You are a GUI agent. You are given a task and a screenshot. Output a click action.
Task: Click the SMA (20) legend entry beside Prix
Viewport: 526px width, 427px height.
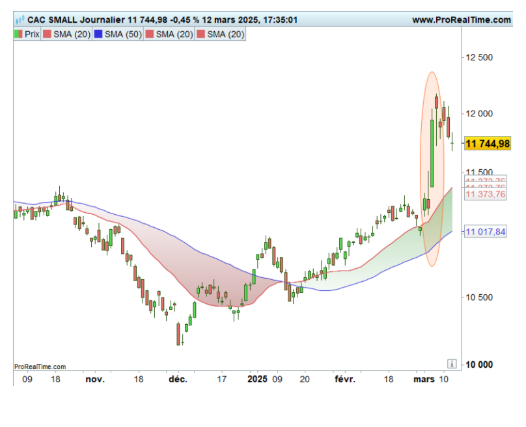[x=66, y=34]
